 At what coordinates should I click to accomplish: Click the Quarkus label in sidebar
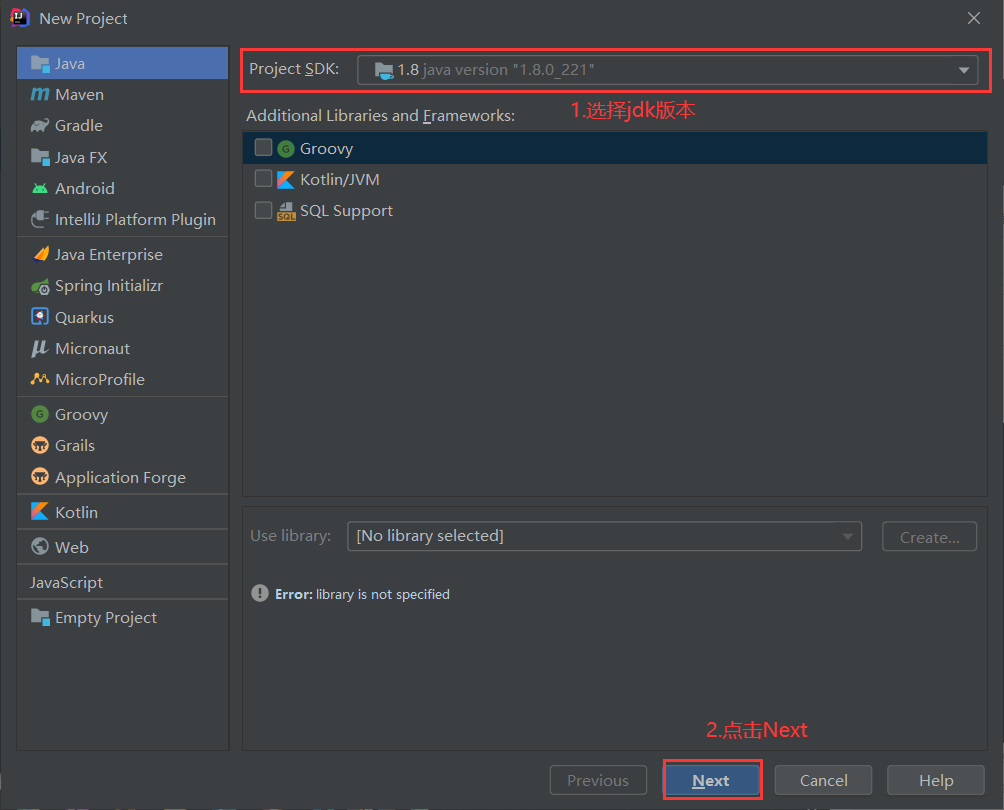(84, 318)
